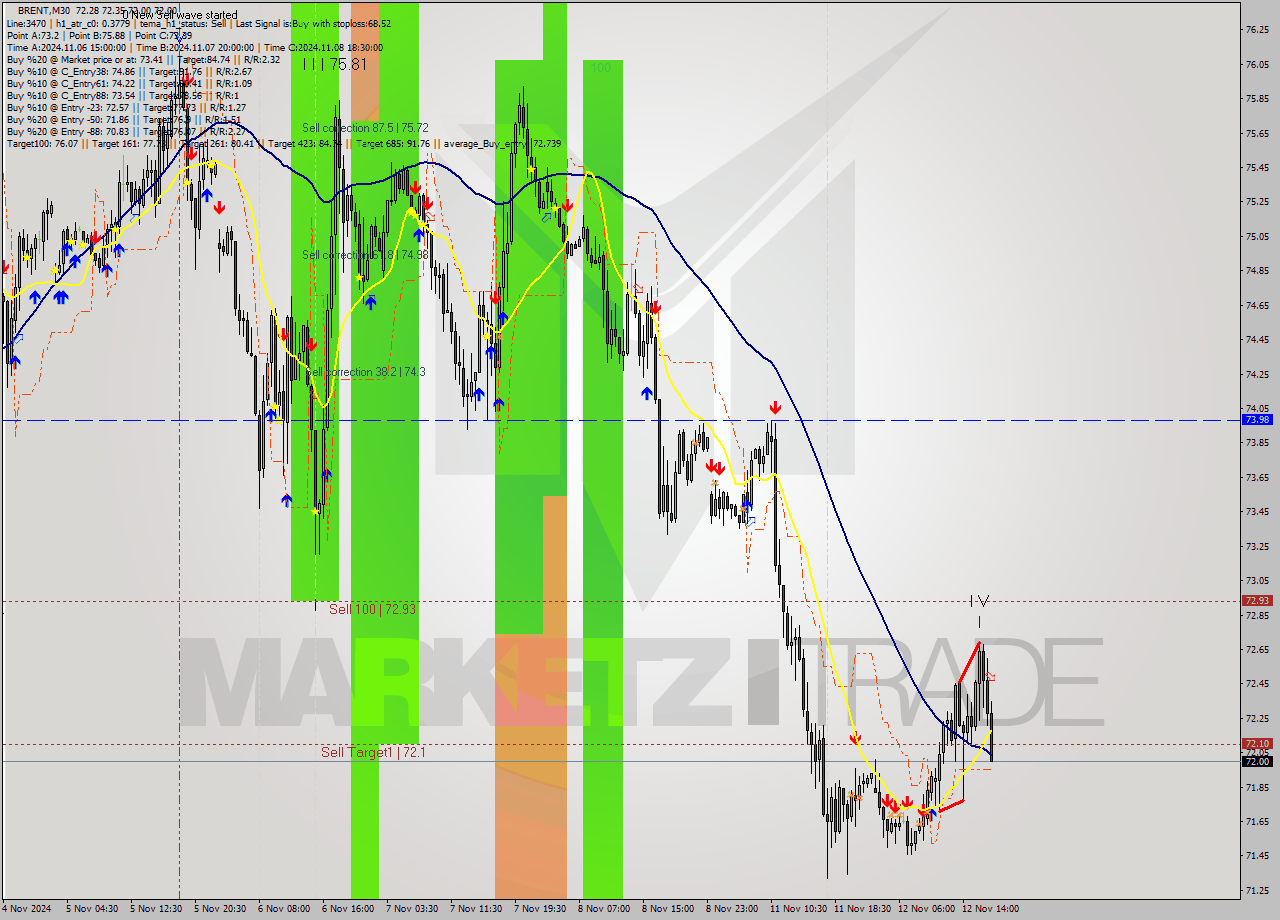Screen dimensions: 1280x920
Task: Click the 71.65 price axis value
Action: tap(1257, 822)
